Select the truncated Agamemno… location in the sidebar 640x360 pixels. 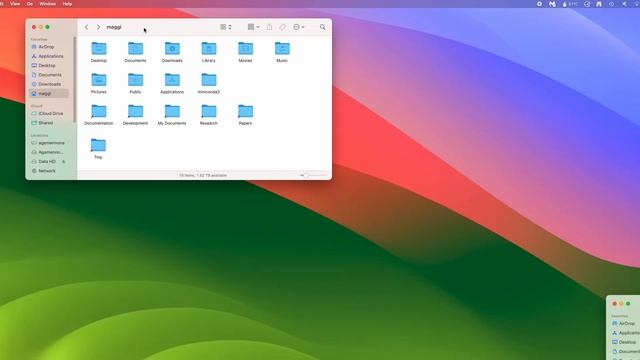tap(49, 152)
